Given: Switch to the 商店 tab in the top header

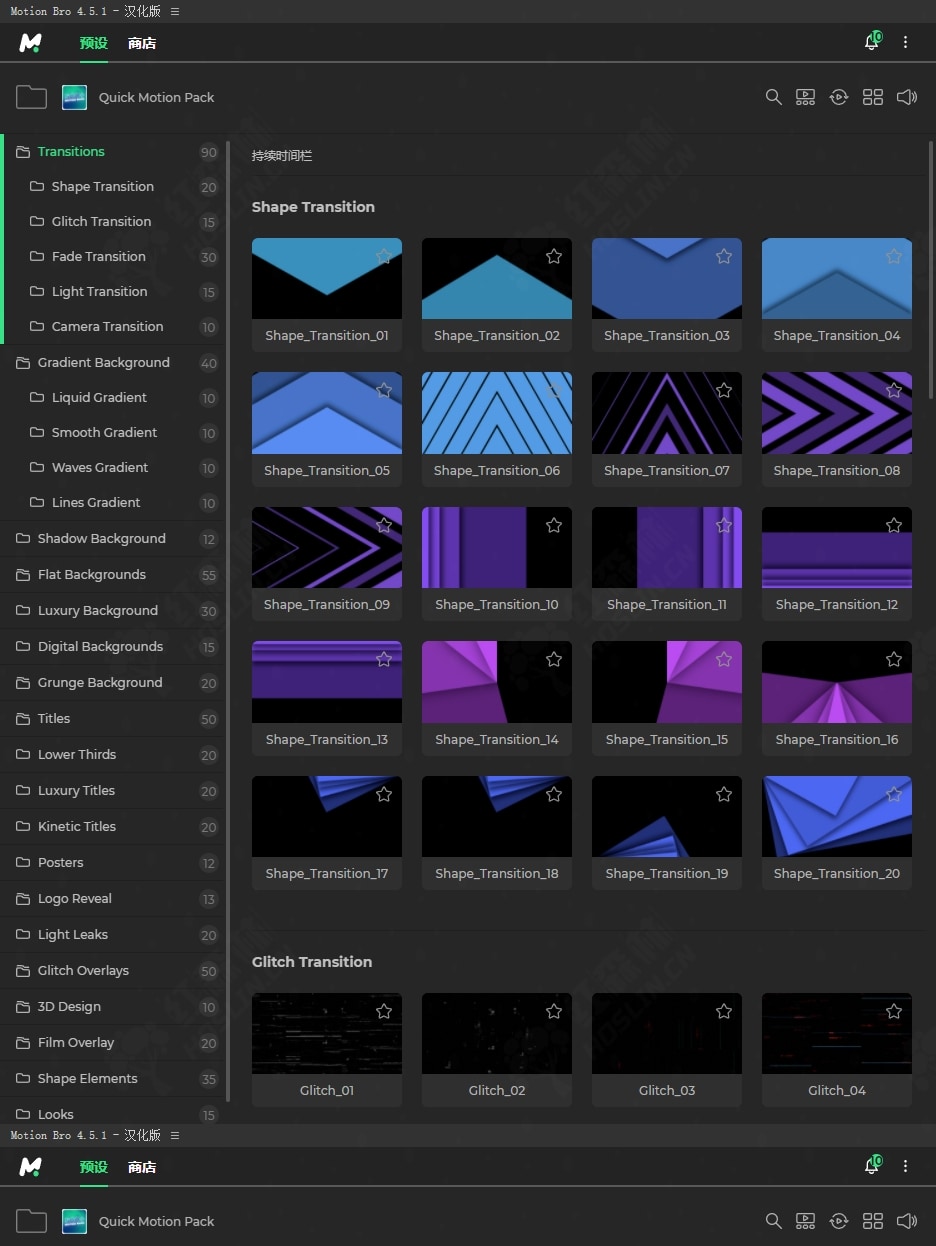Looking at the screenshot, I should (142, 44).
